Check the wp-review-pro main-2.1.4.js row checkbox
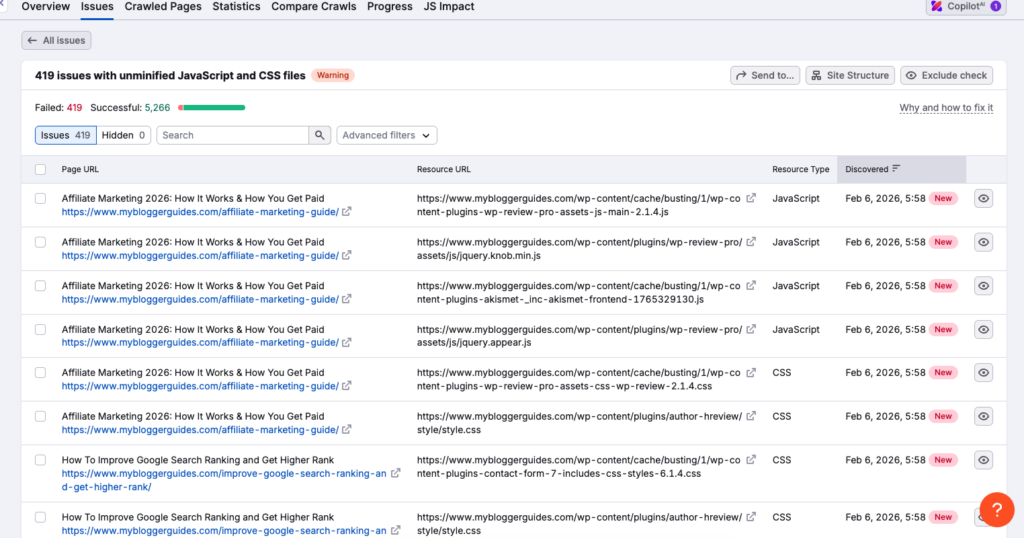This screenshot has width=1024, height=538. click(x=40, y=198)
